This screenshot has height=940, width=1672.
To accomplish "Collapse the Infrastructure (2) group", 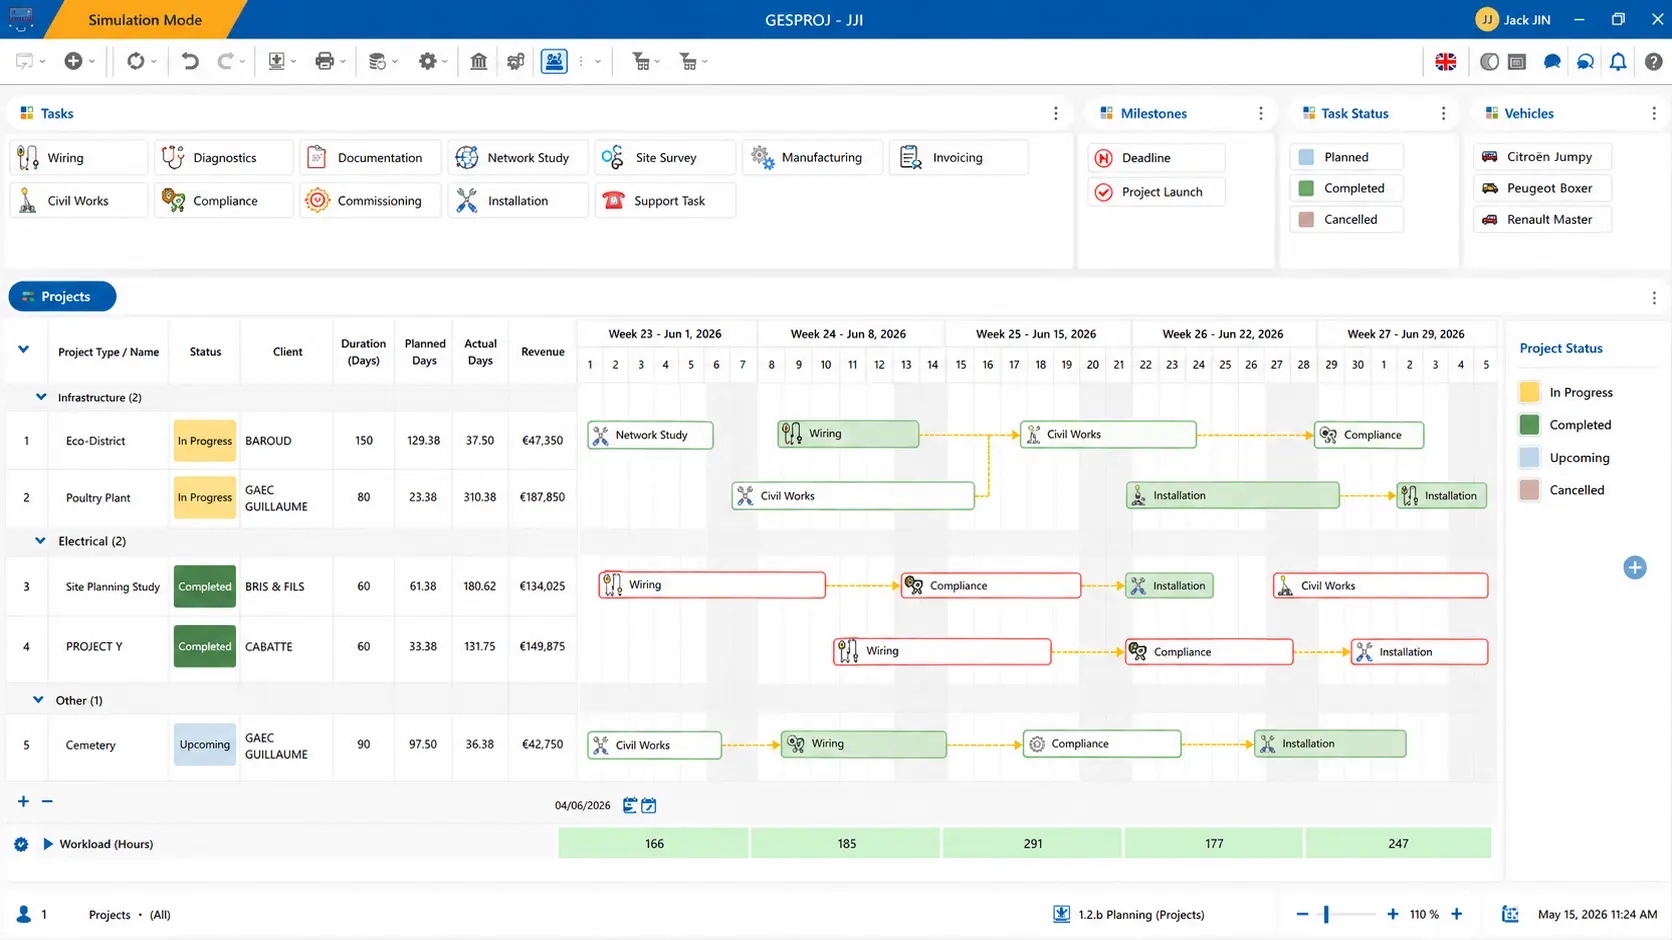I will pos(41,397).
